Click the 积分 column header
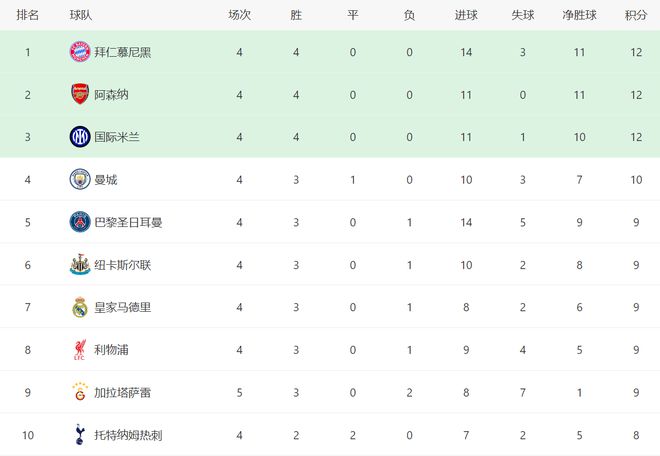Image resolution: width=660 pixels, height=456 pixels. 635,15
